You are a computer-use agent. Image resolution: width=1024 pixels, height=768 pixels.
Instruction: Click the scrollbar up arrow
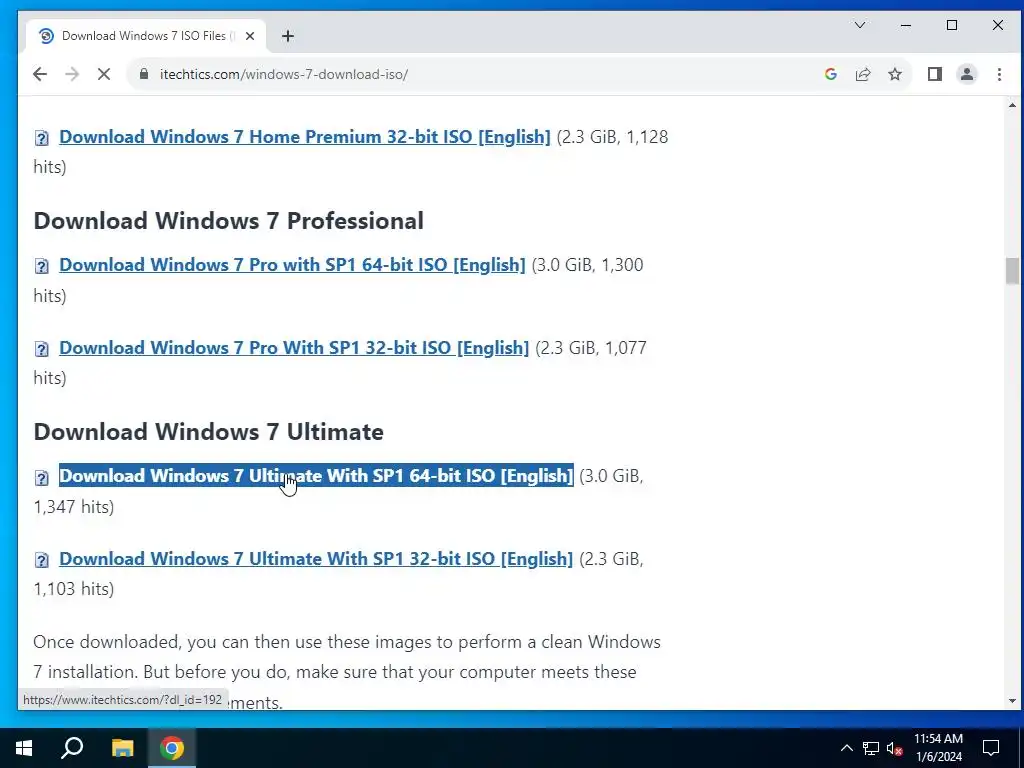point(1012,105)
